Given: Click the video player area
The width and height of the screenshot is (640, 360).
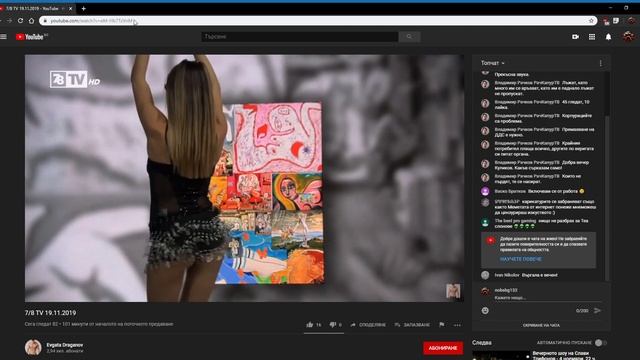Looking at the screenshot, I should (x=244, y=178).
